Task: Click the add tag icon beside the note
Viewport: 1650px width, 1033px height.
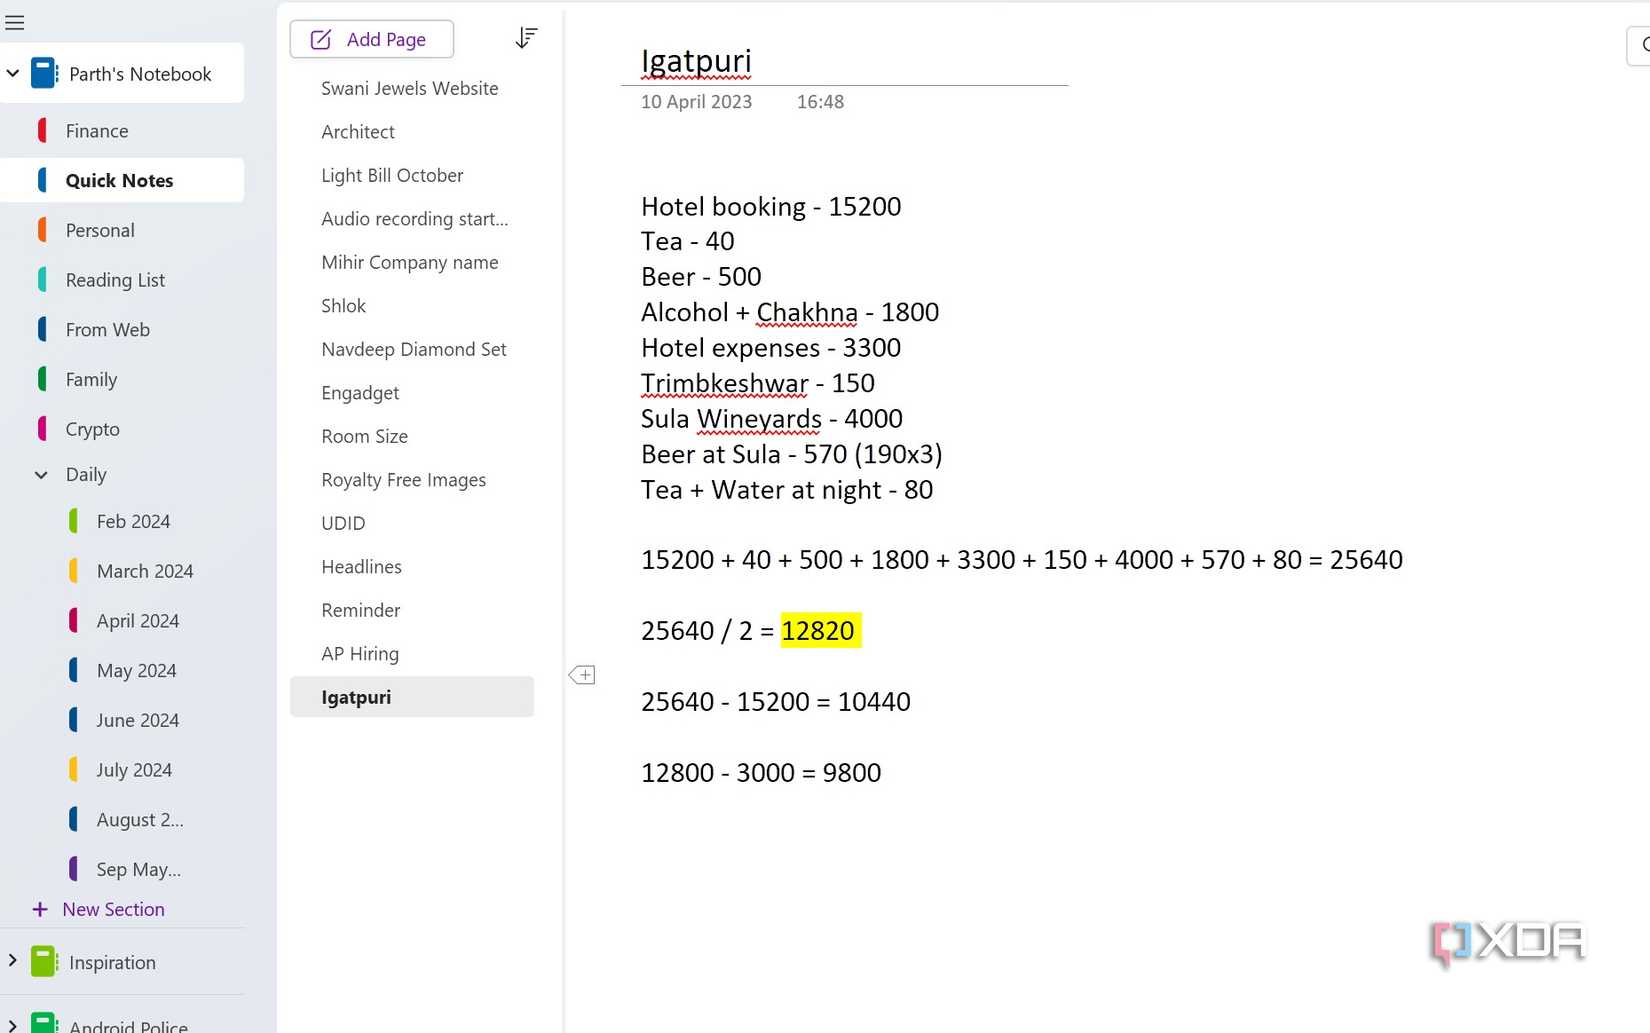Action: [x=581, y=675]
